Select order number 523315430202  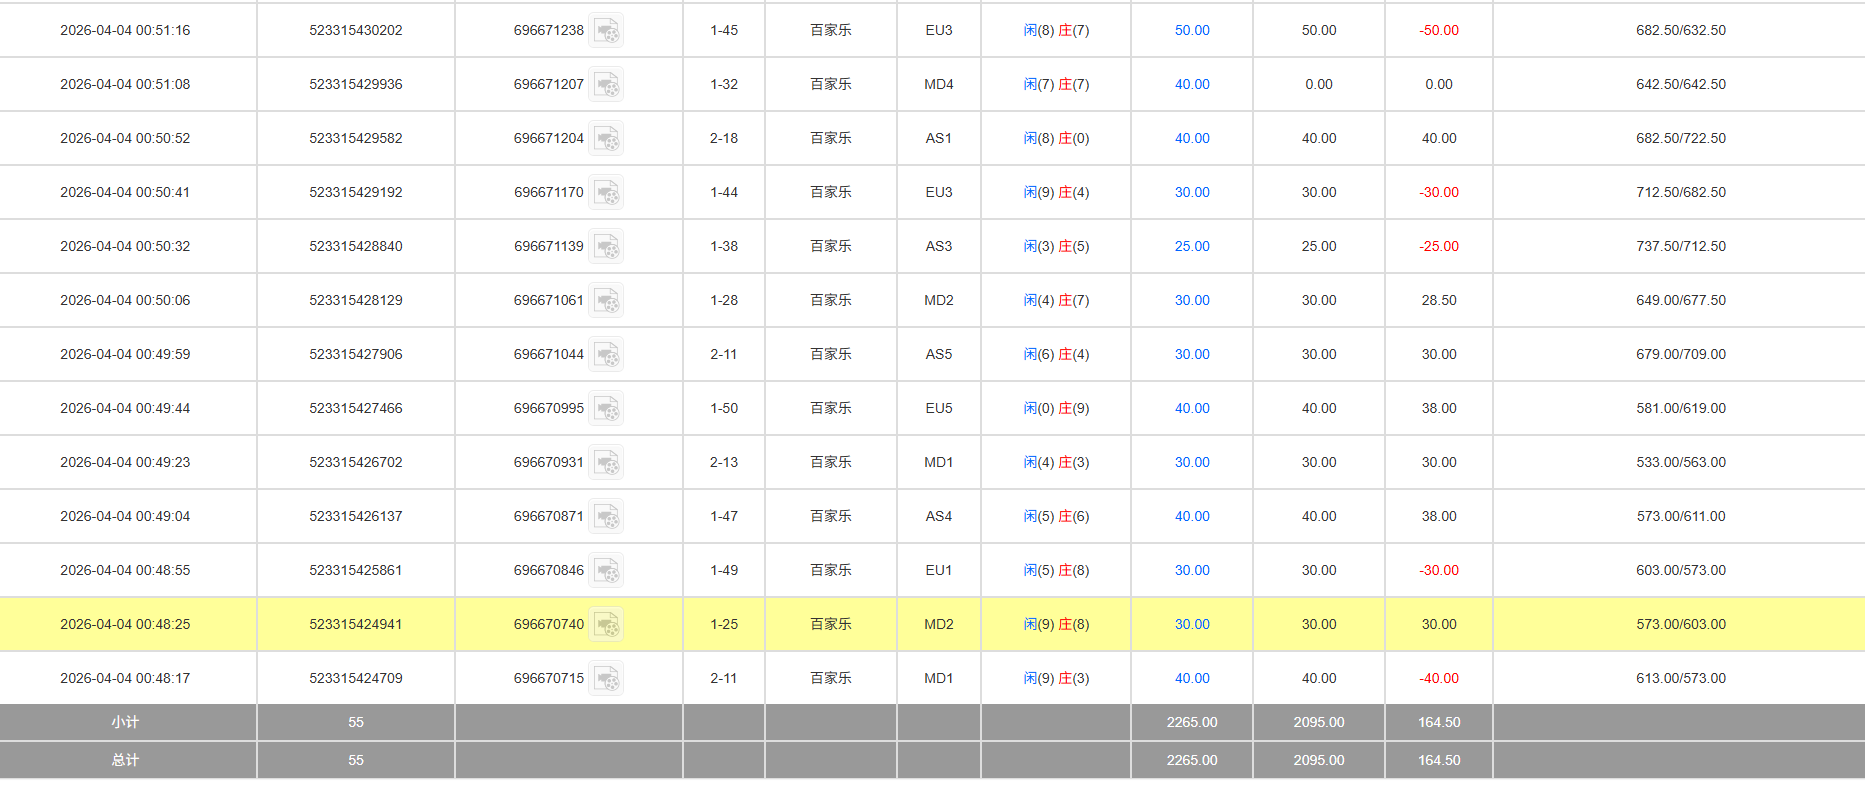pyautogui.click(x=355, y=31)
